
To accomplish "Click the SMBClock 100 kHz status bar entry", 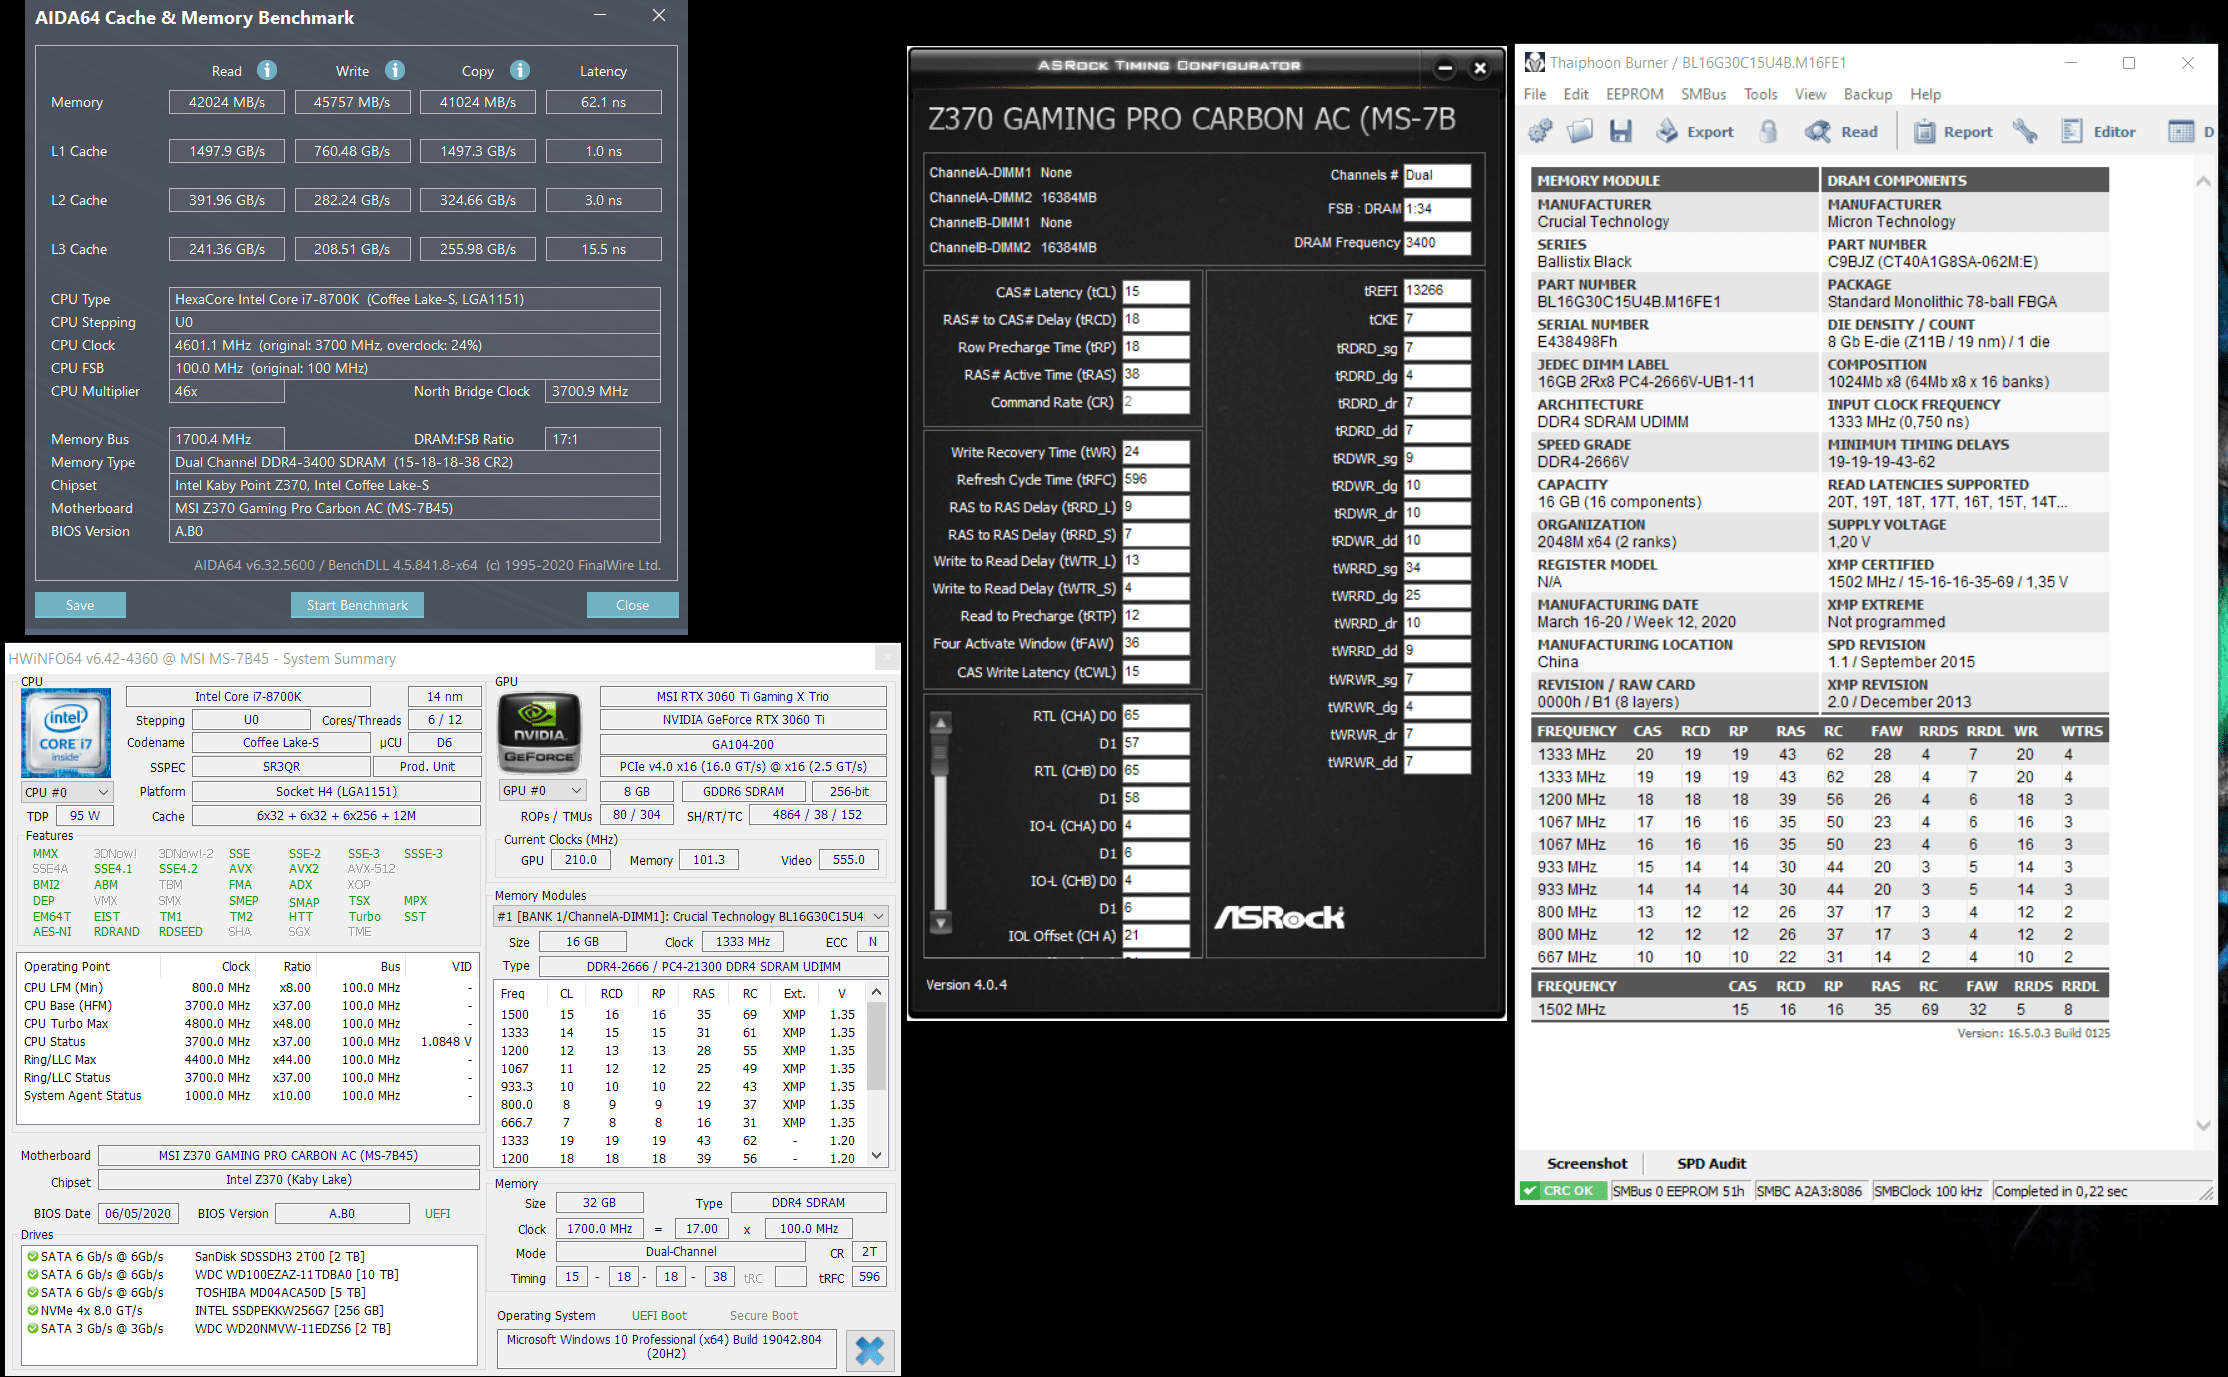I will 1928,1191.
